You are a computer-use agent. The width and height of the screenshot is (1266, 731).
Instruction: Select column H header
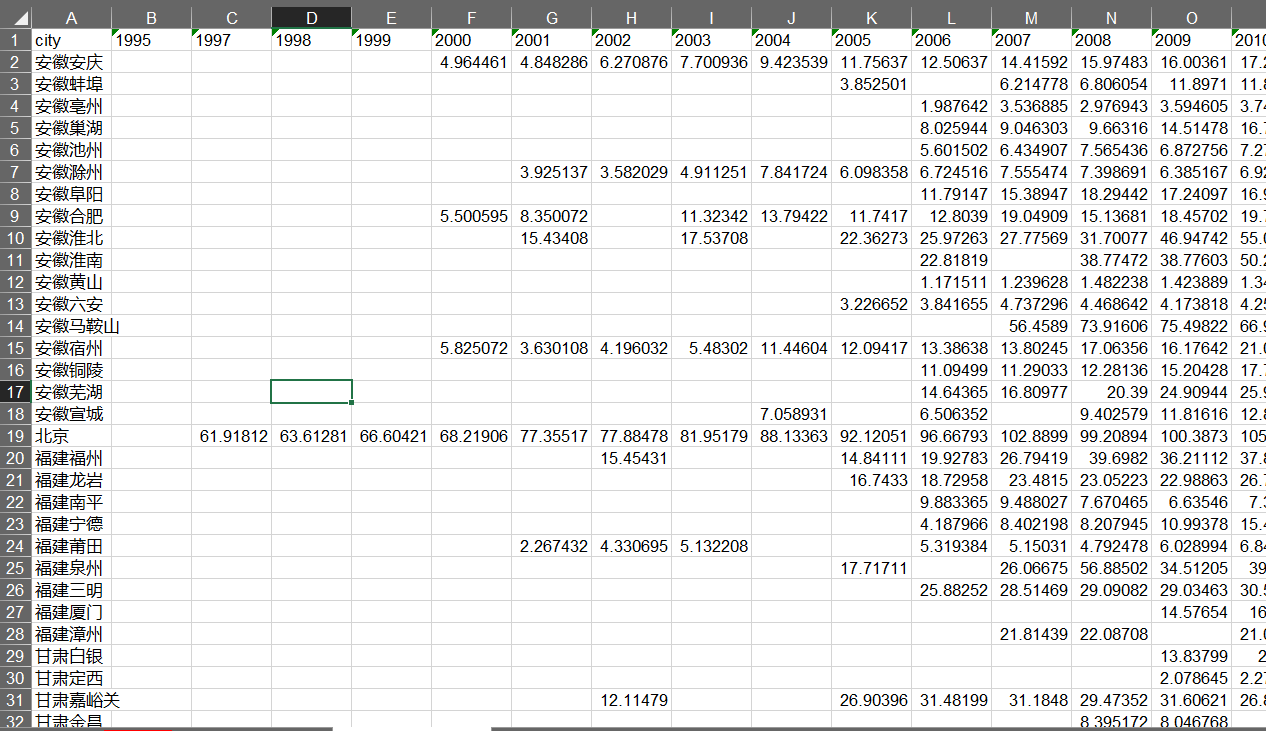click(x=631, y=17)
